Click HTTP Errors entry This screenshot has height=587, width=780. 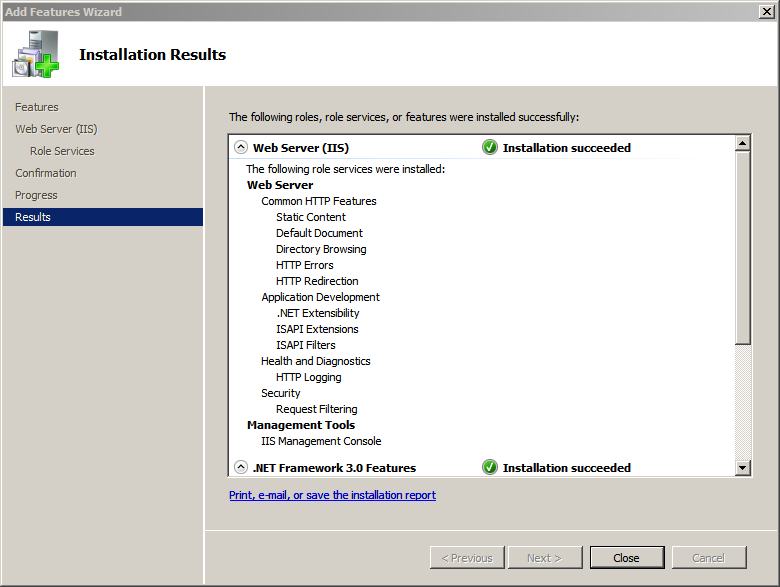304,265
